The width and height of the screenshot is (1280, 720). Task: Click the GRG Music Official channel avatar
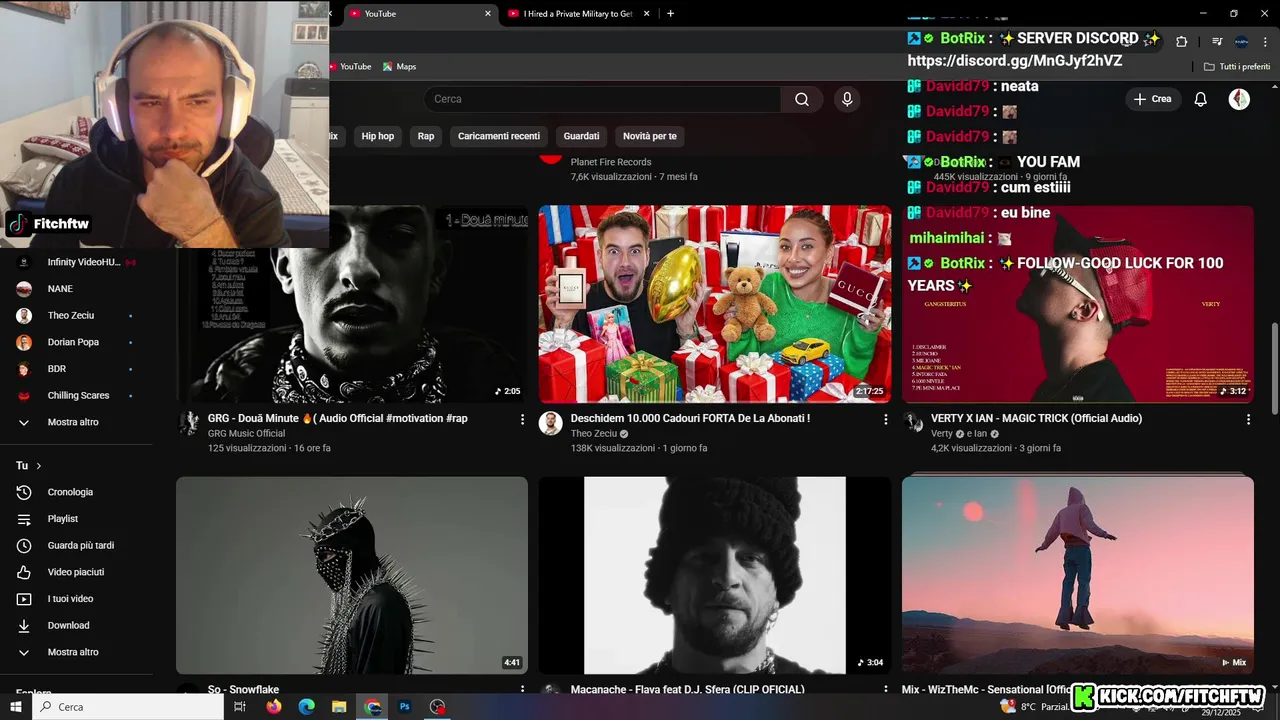point(188,424)
